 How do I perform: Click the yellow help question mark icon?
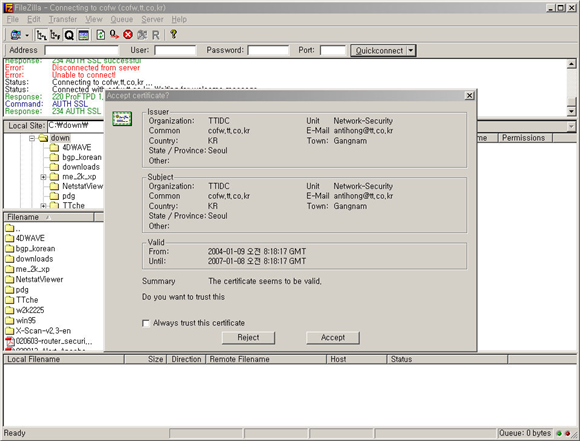pos(173,34)
